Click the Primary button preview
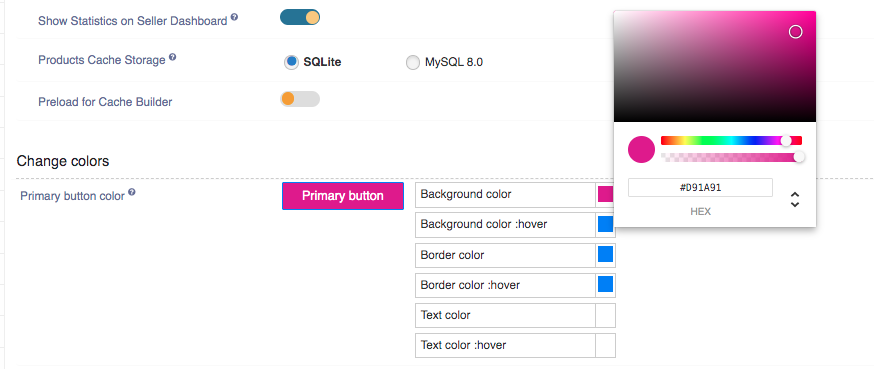Viewport: 874px width, 369px height. click(x=343, y=196)
